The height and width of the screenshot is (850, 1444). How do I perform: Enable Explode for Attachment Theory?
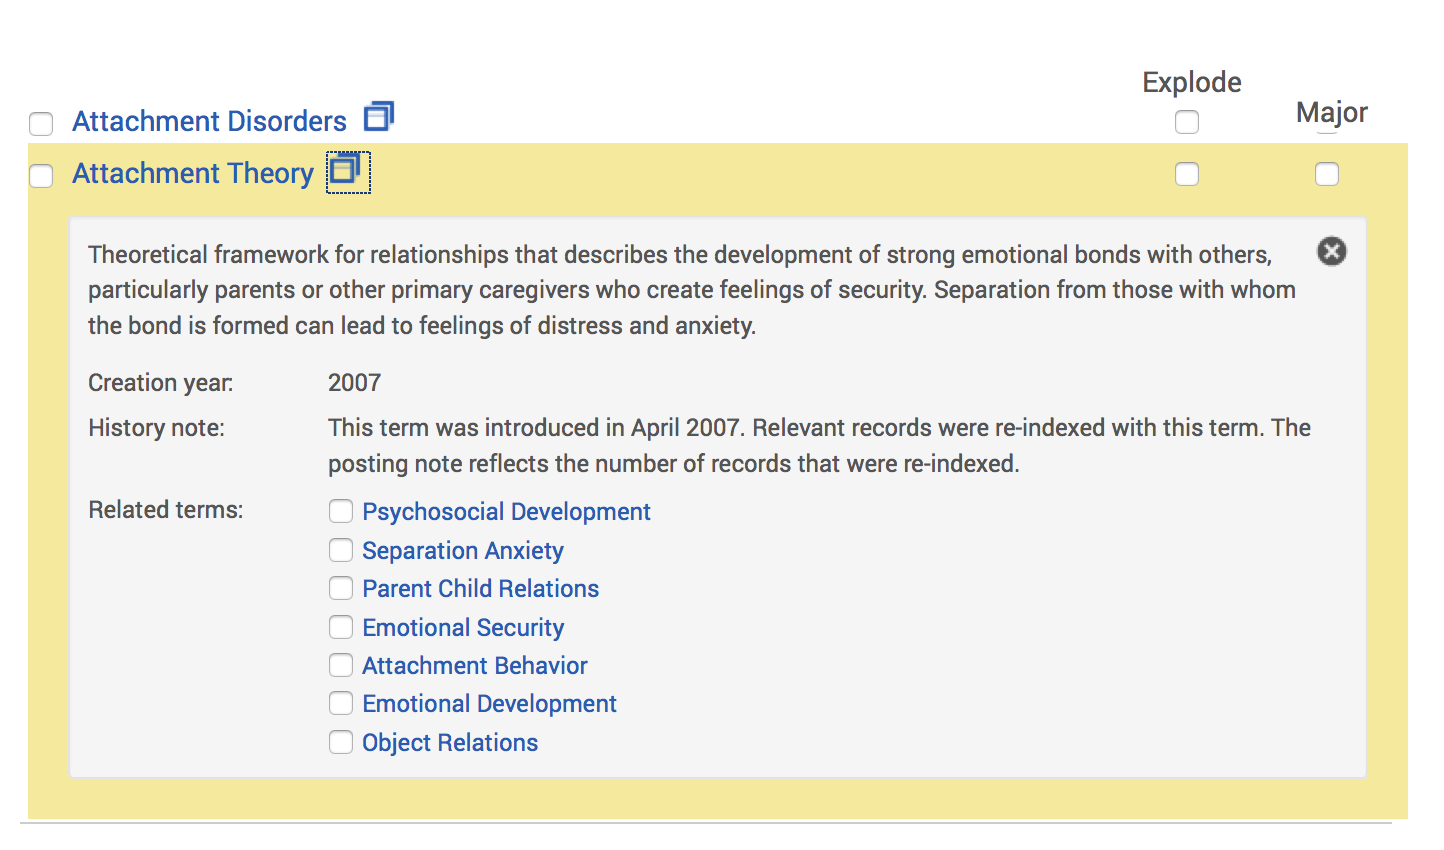tap(1187, 174)
